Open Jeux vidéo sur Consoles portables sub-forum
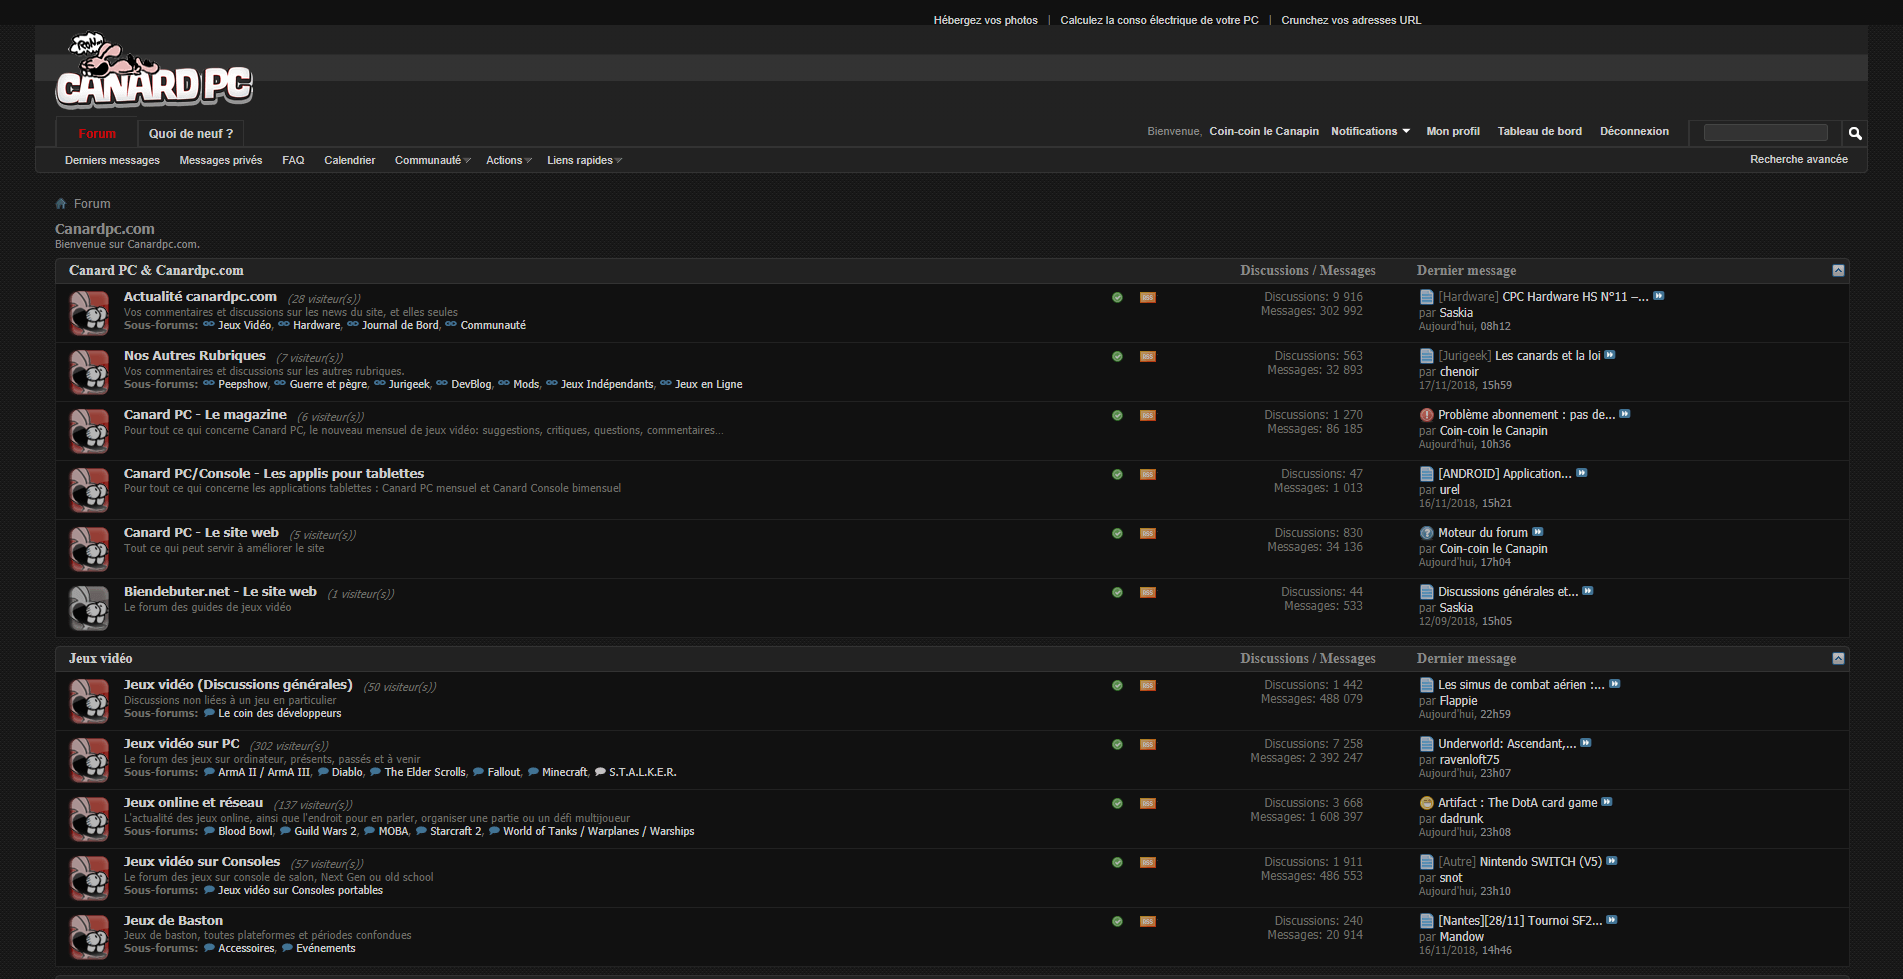 pyautogui.click(x=300, y=890)
